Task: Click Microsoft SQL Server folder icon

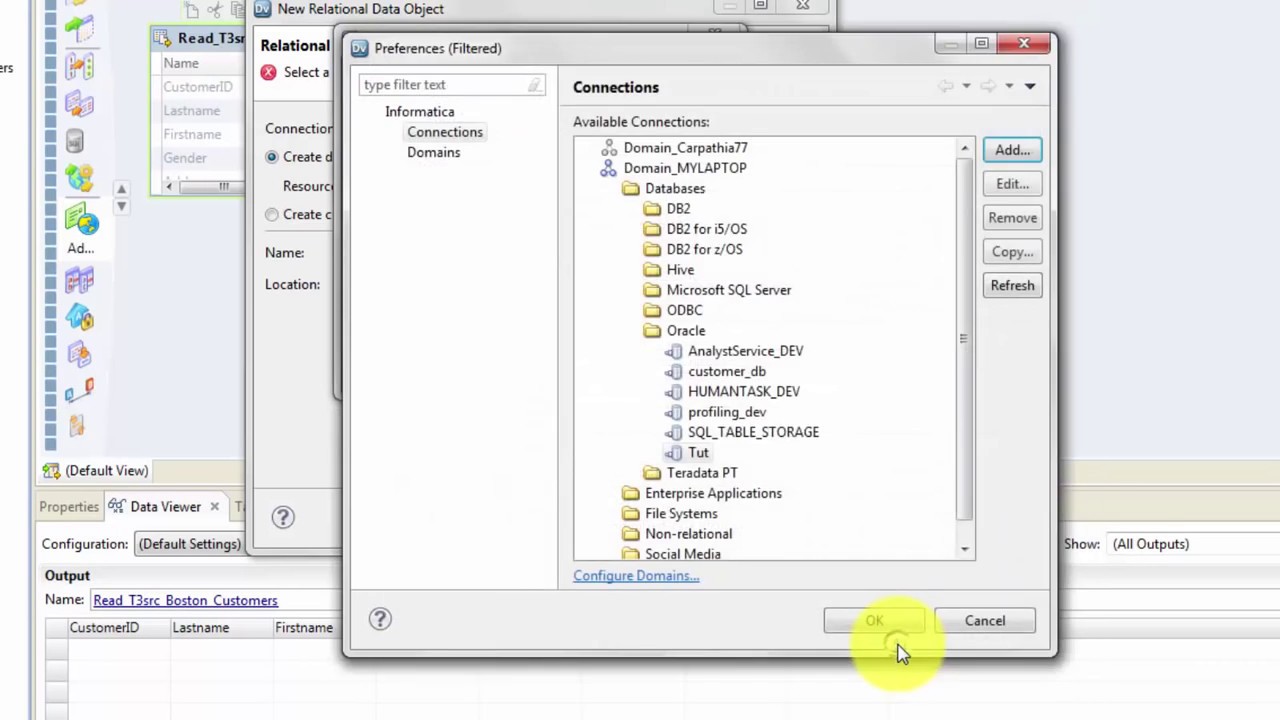Action: tap(652, 290)
